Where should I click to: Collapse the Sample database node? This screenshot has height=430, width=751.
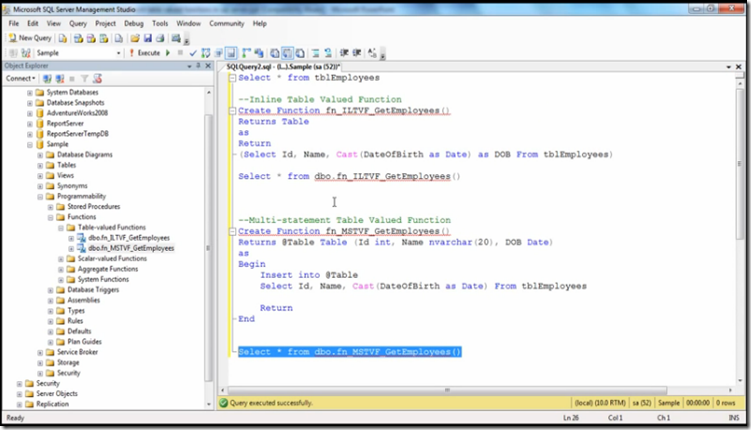pos(30,145)
